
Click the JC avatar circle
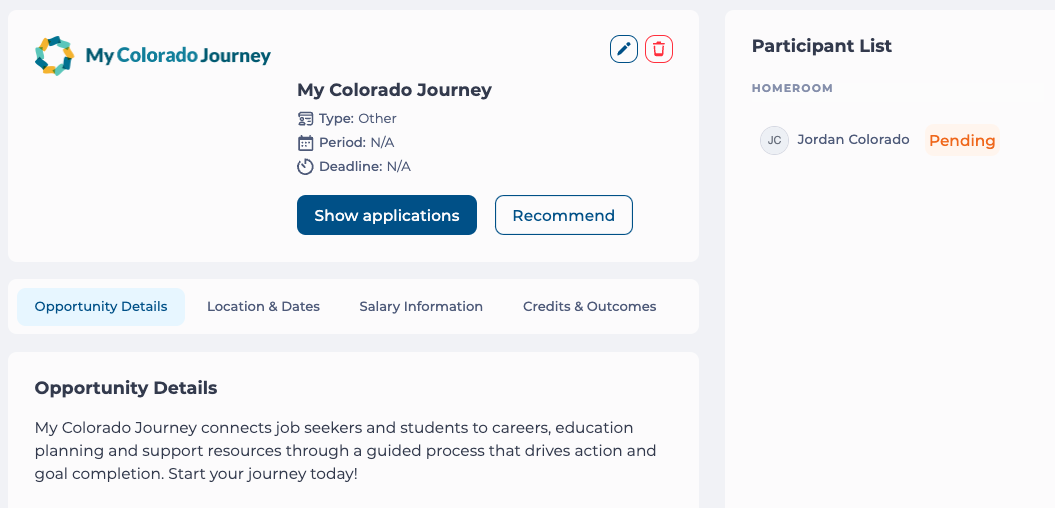tap(774, 141)
